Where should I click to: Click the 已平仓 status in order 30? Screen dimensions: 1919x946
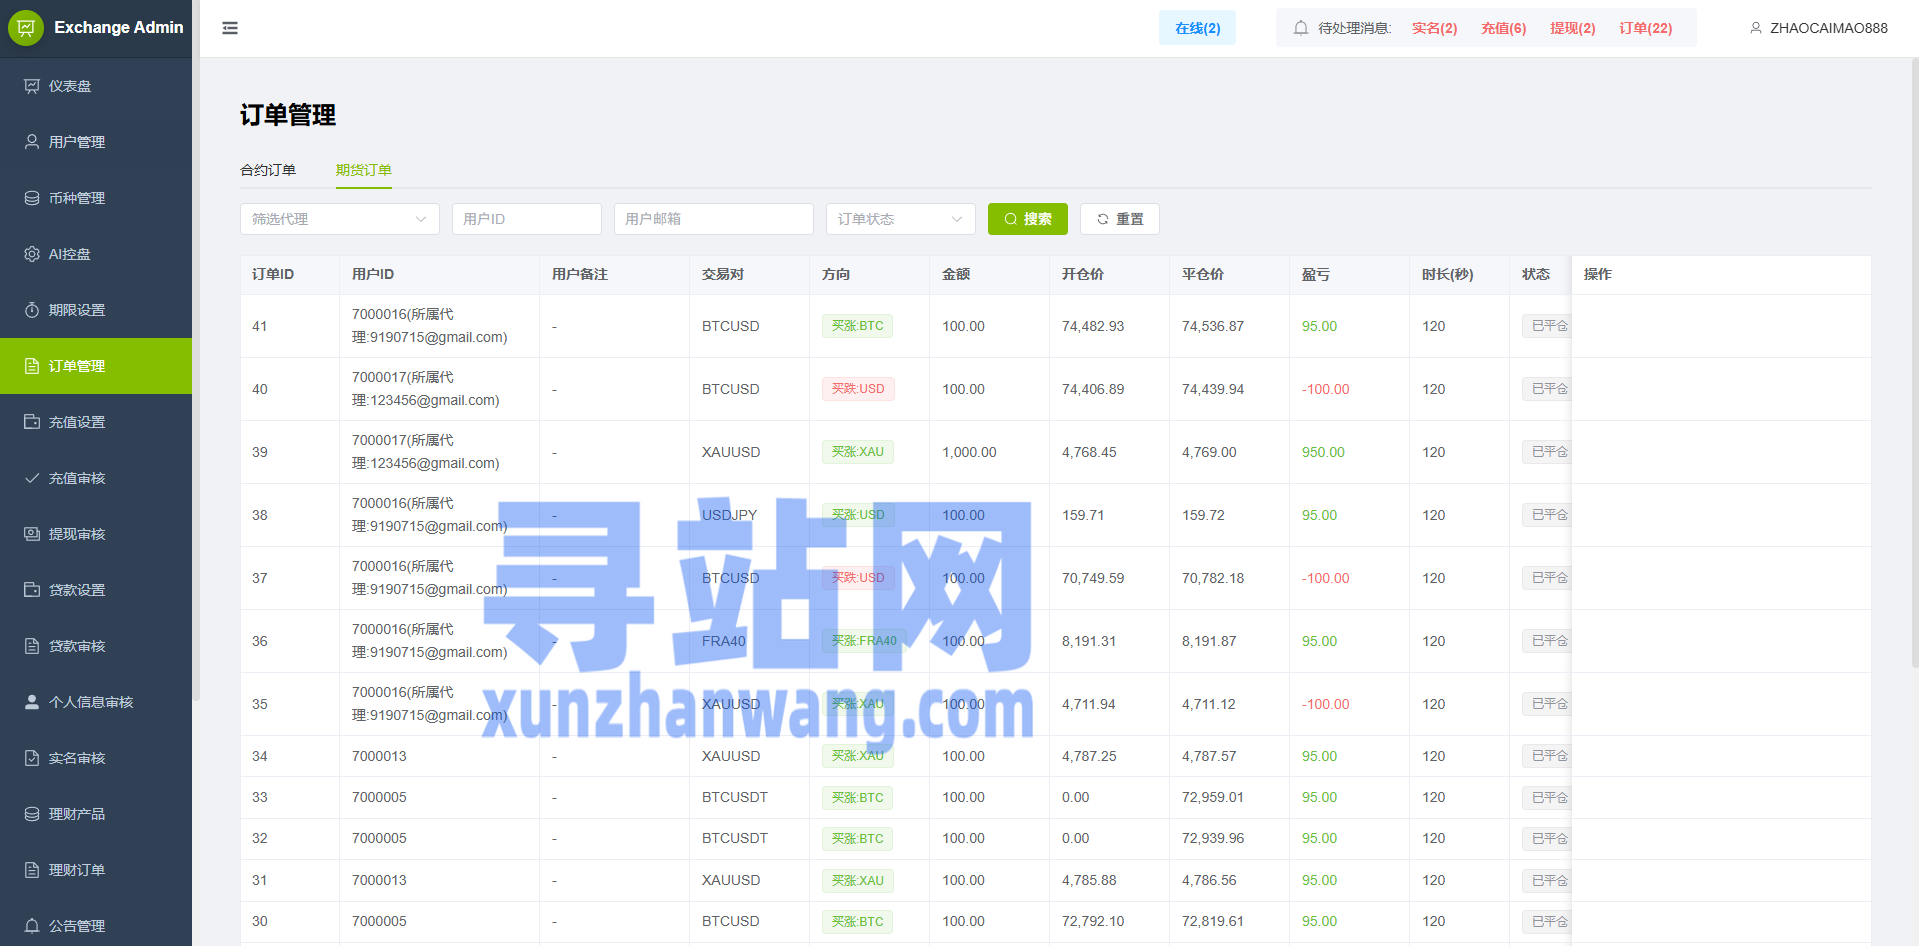click(1547, 922)
